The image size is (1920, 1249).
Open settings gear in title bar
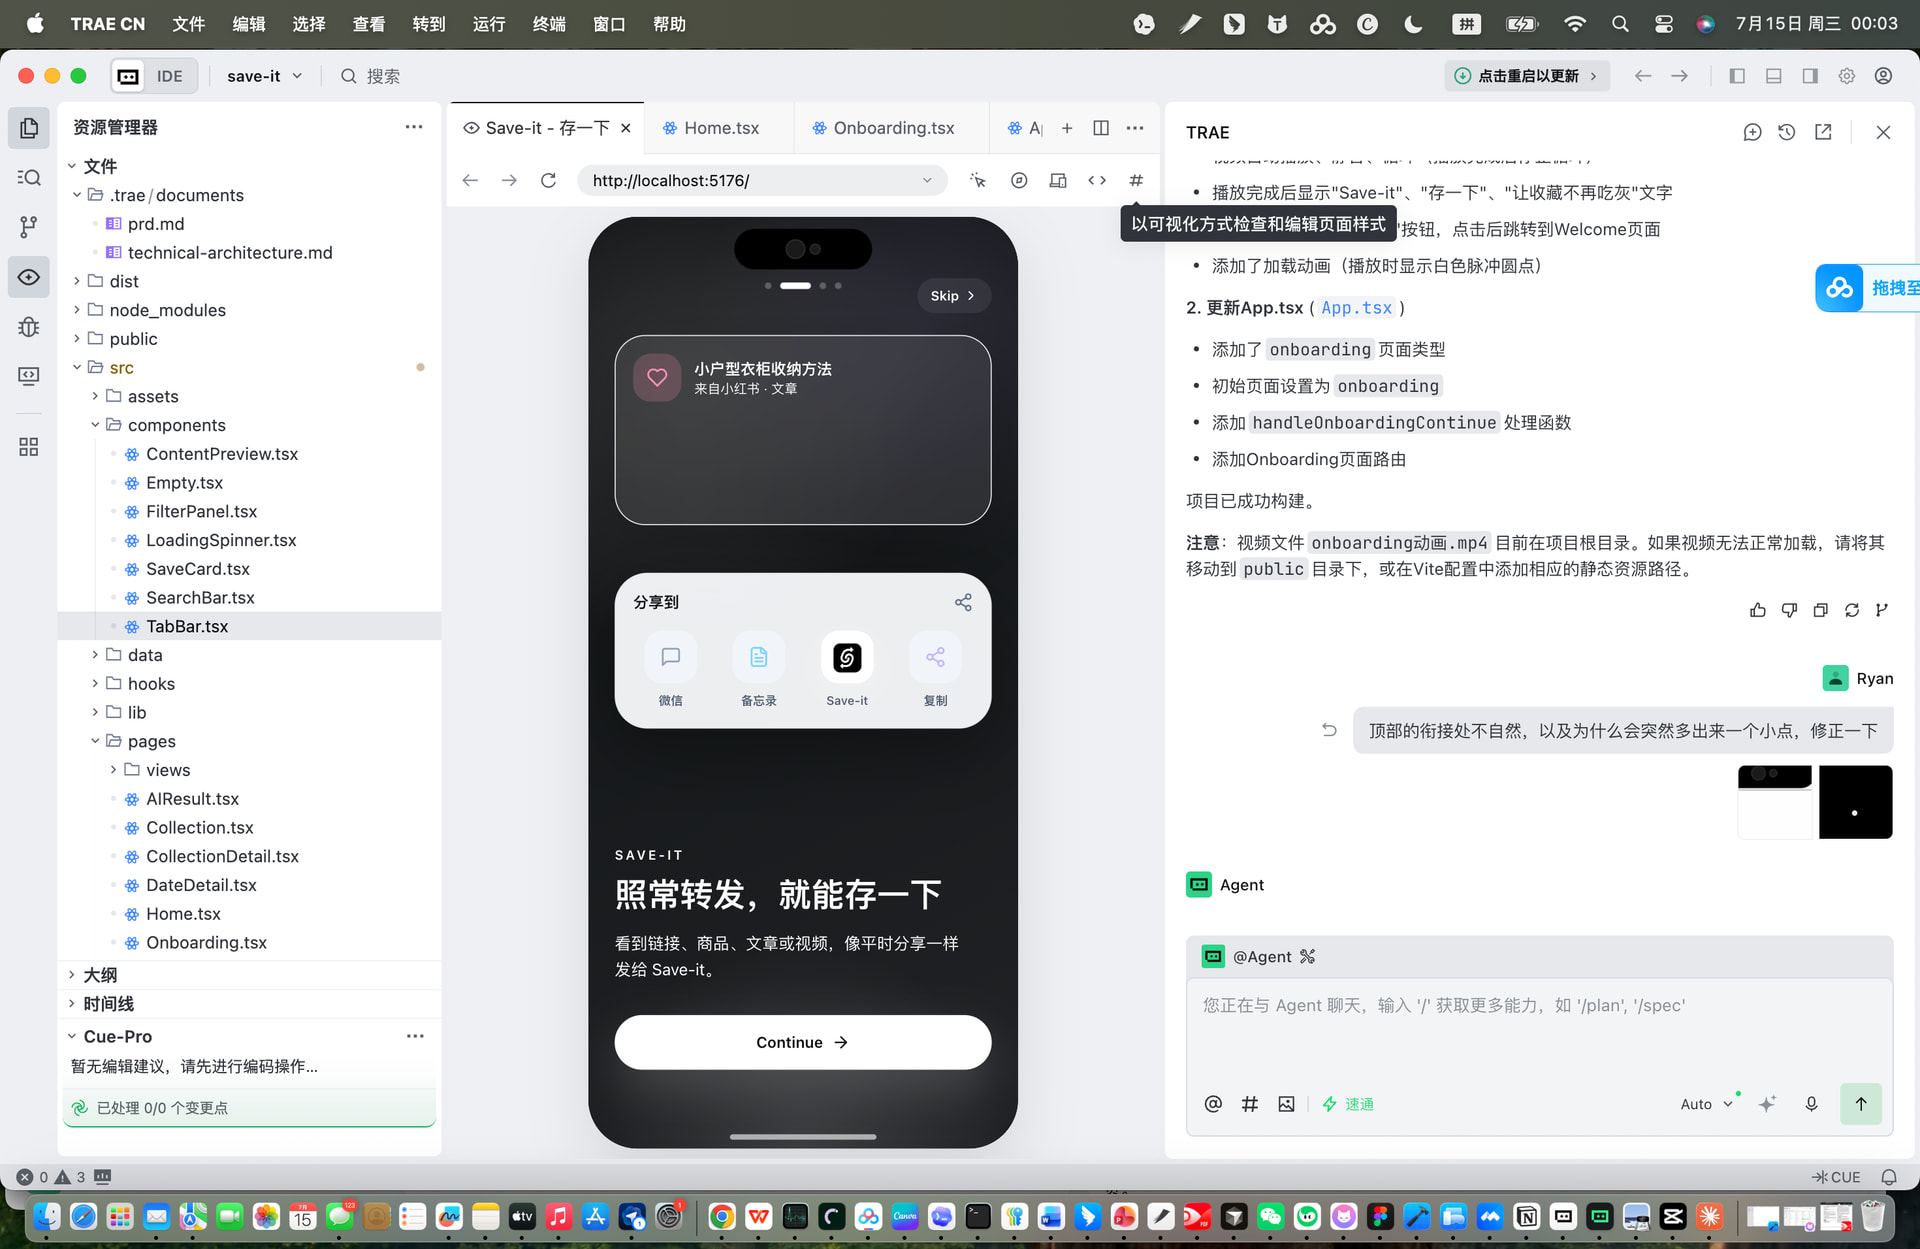pyautogui.click(x=1847, y=76)
